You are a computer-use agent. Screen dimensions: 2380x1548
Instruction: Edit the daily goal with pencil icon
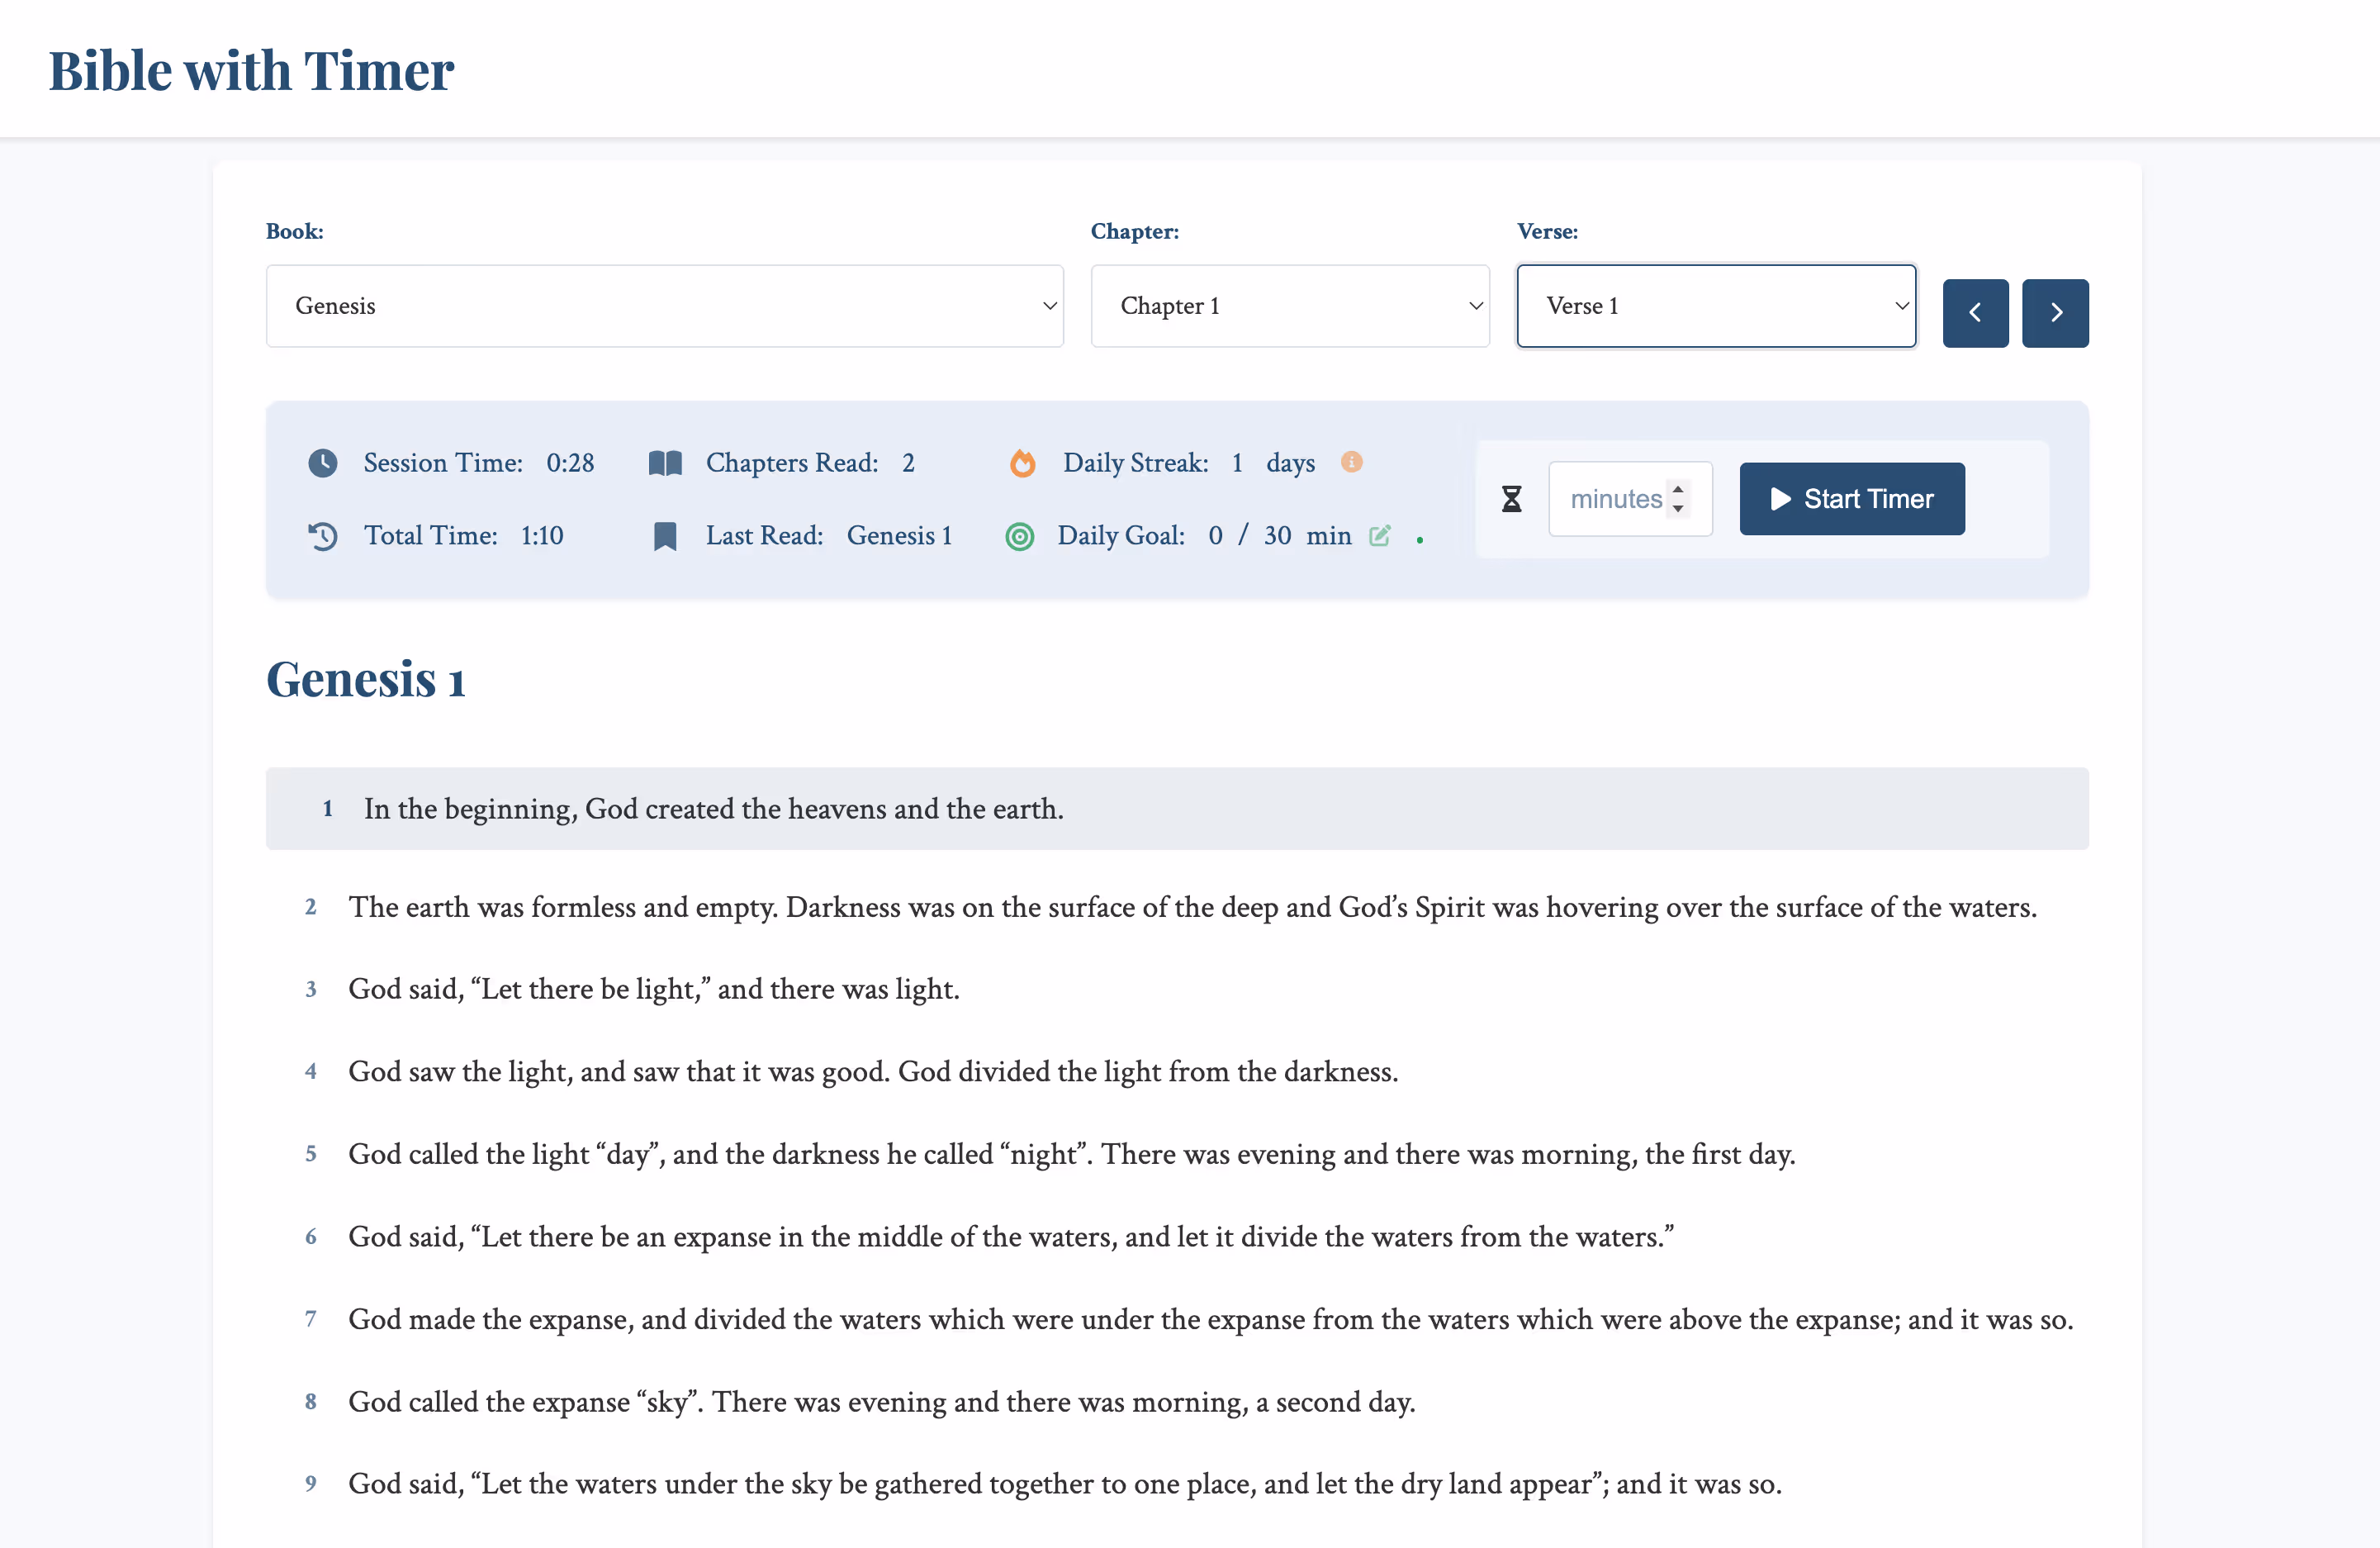1379,535
